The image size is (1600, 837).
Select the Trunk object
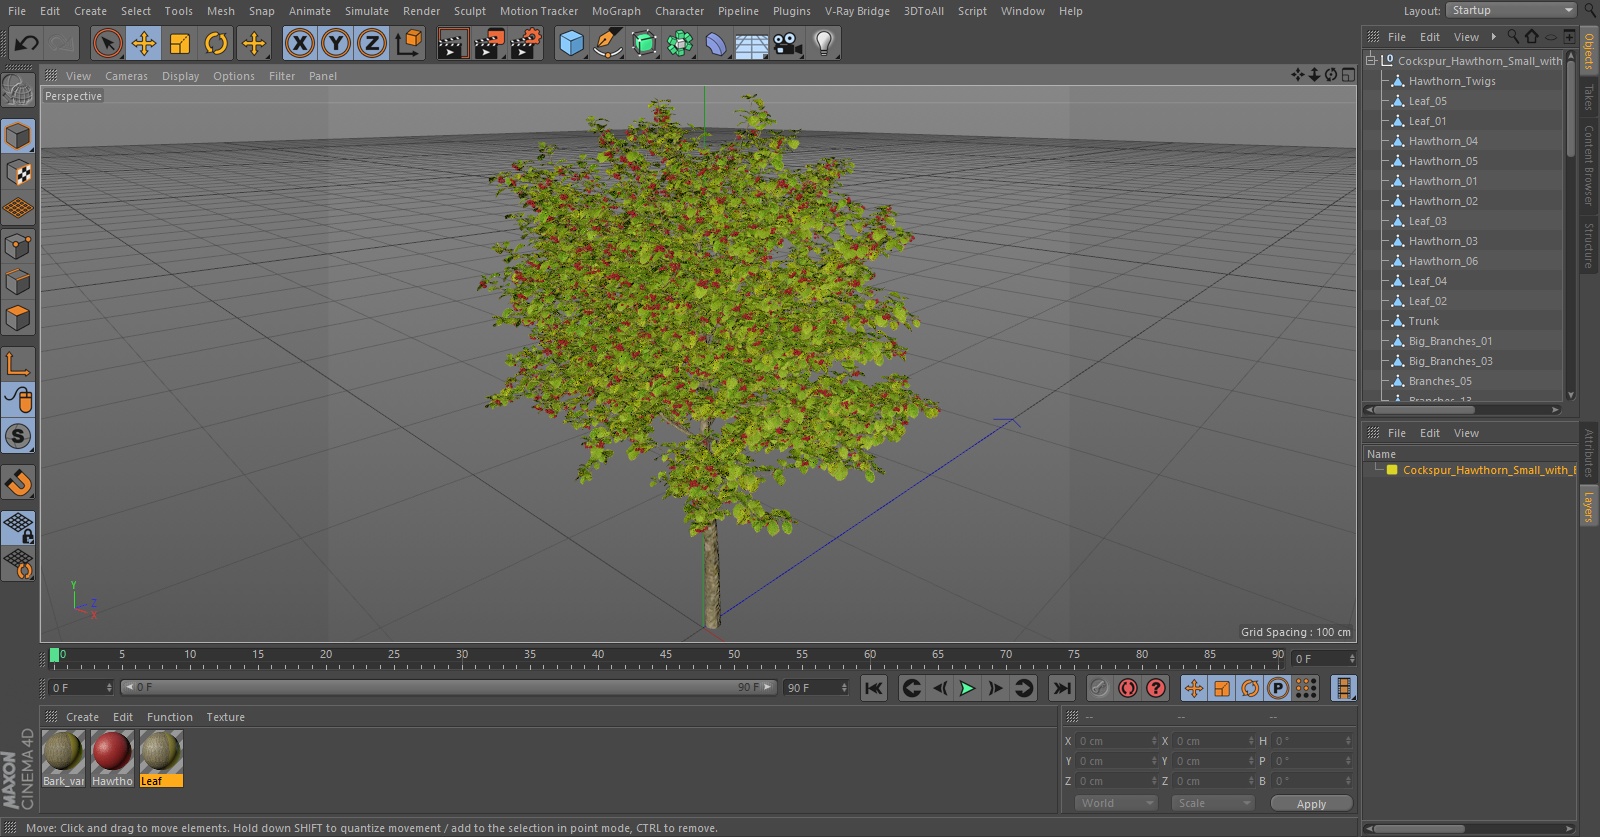coord(1423,321)
